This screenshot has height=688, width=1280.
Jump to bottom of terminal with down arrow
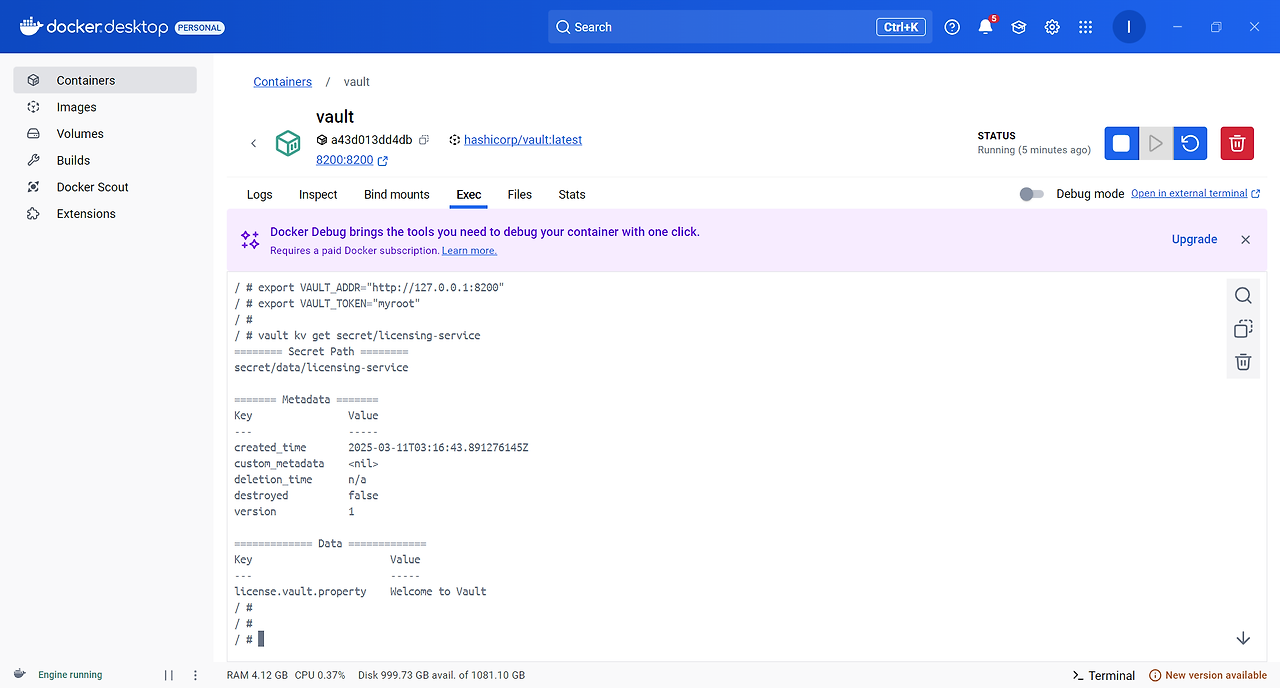1243,638
